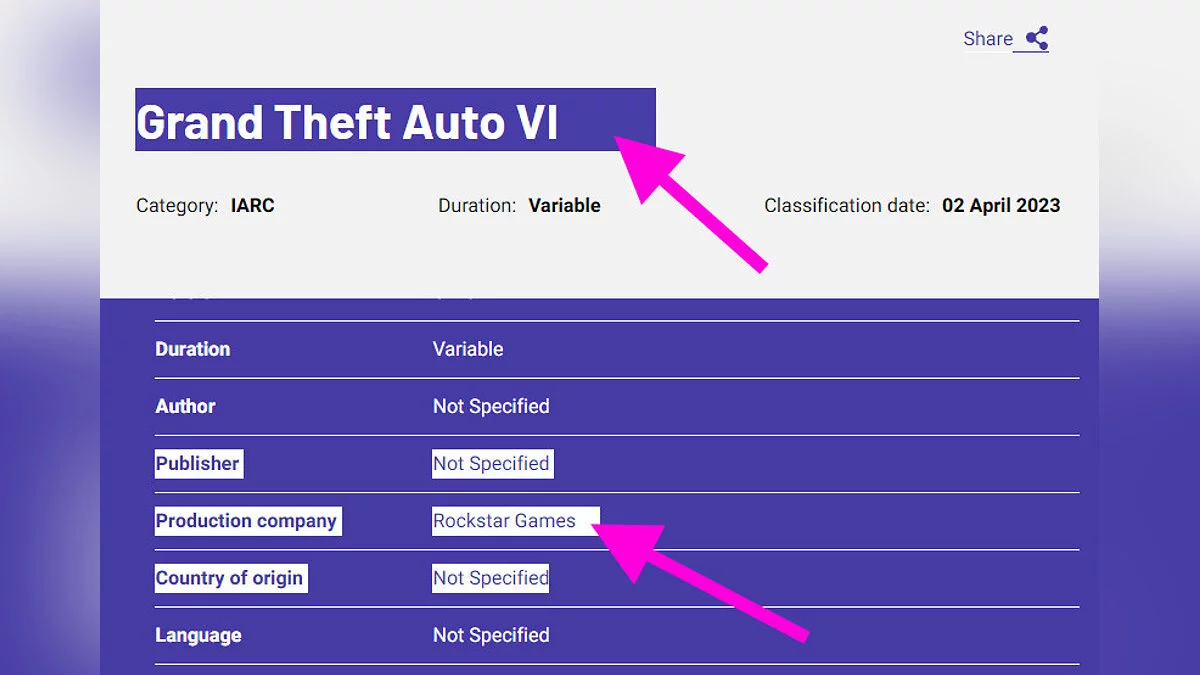The height and width of the screenshot is (675, 1200).
Task: Select the Grand Theft Auto VI title
Action: 347,122
